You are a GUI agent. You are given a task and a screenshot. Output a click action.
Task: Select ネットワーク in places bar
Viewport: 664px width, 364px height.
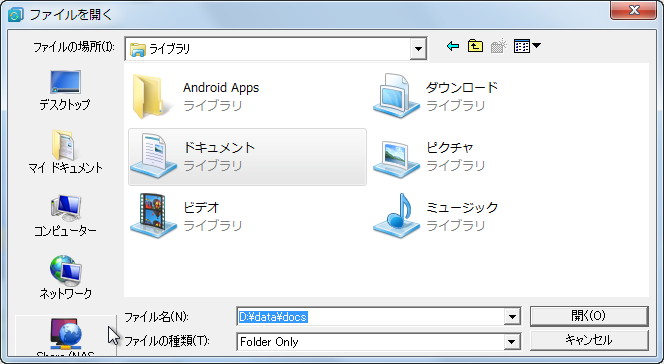[65, 277]
